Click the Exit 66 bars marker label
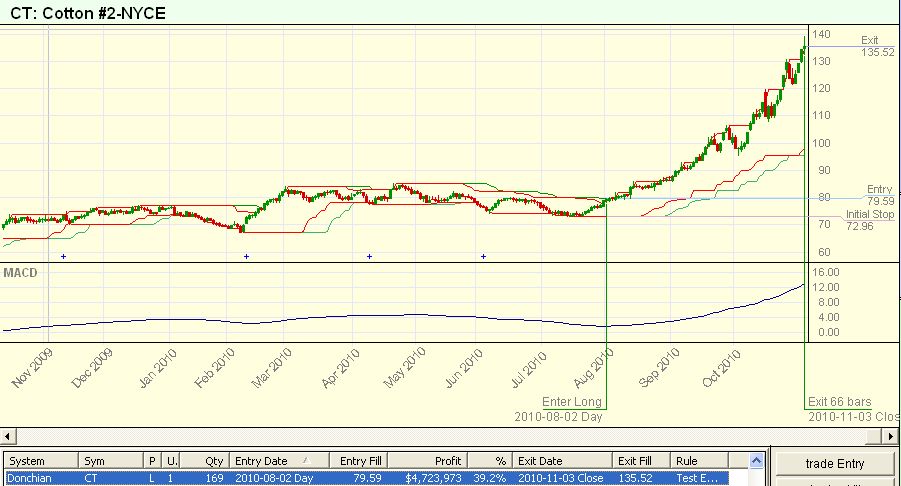This screenshot has width=901, height=486. pyautogui.click(x=839, y=402)
